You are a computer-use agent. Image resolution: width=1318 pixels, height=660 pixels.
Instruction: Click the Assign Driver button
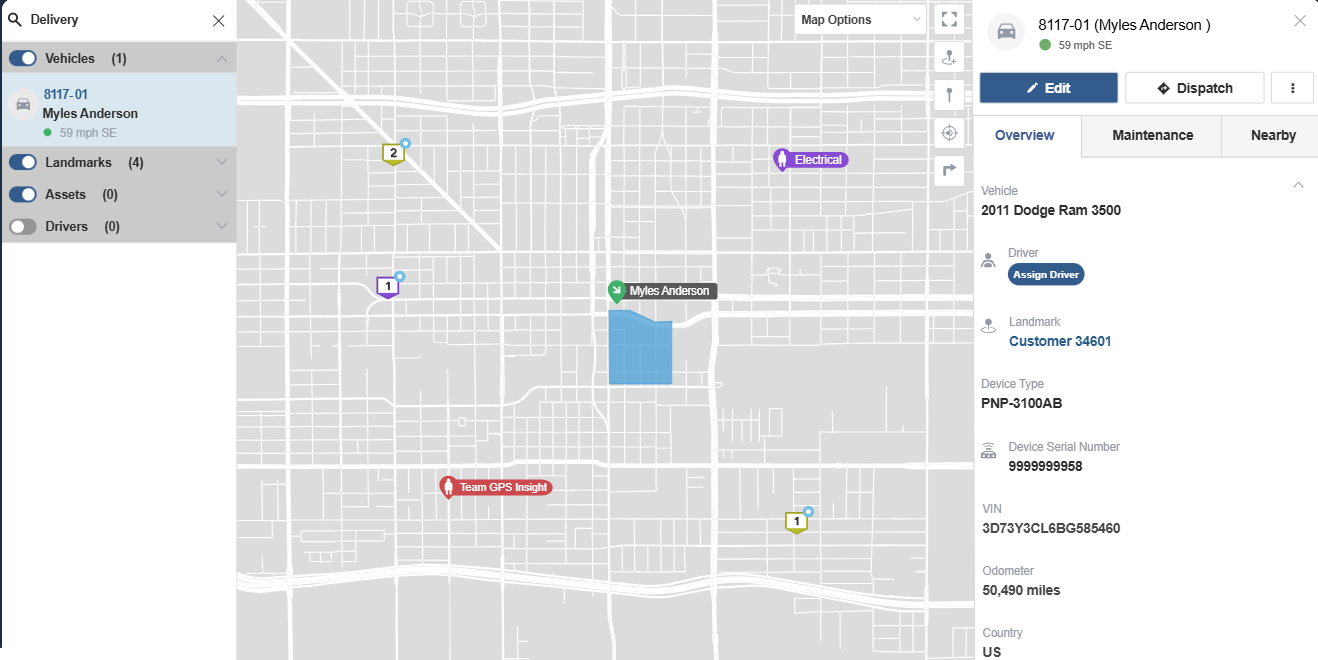[1046, 274]
